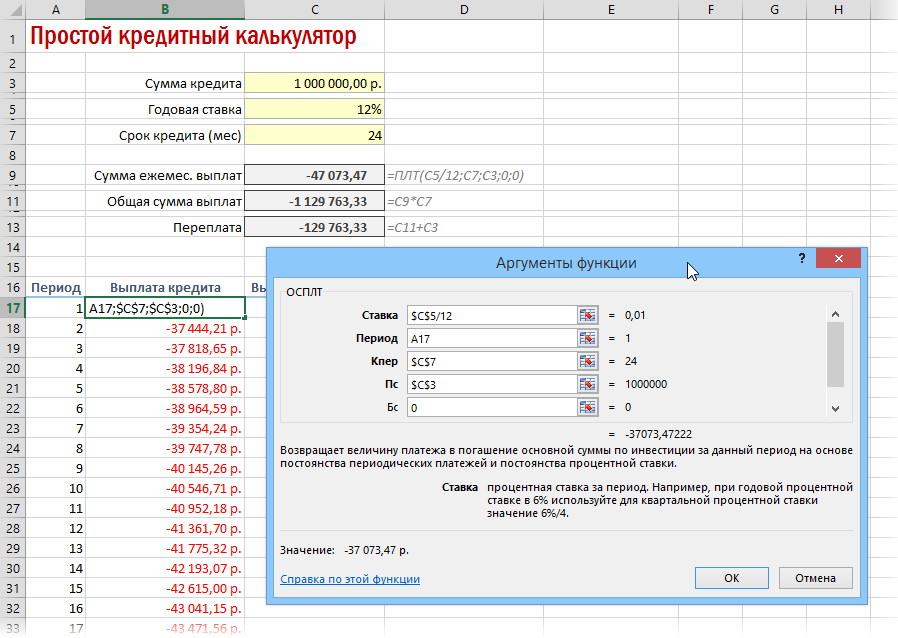Click range selector icon next to Период

click(x=587, y=338)
